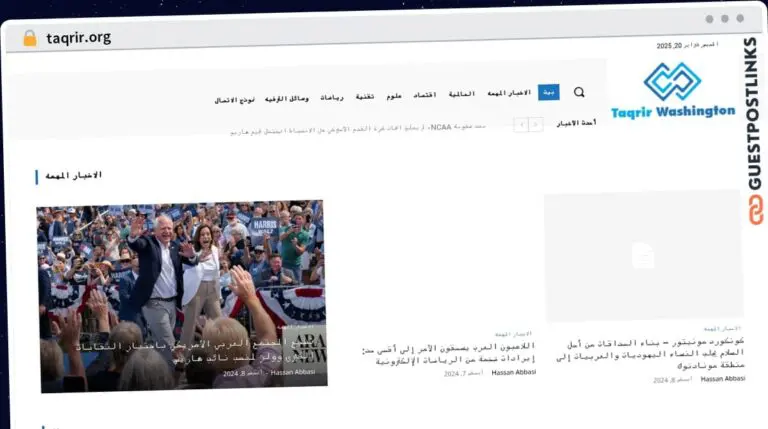Click the category tag above the e-sports headline

(x=513, y=334)
